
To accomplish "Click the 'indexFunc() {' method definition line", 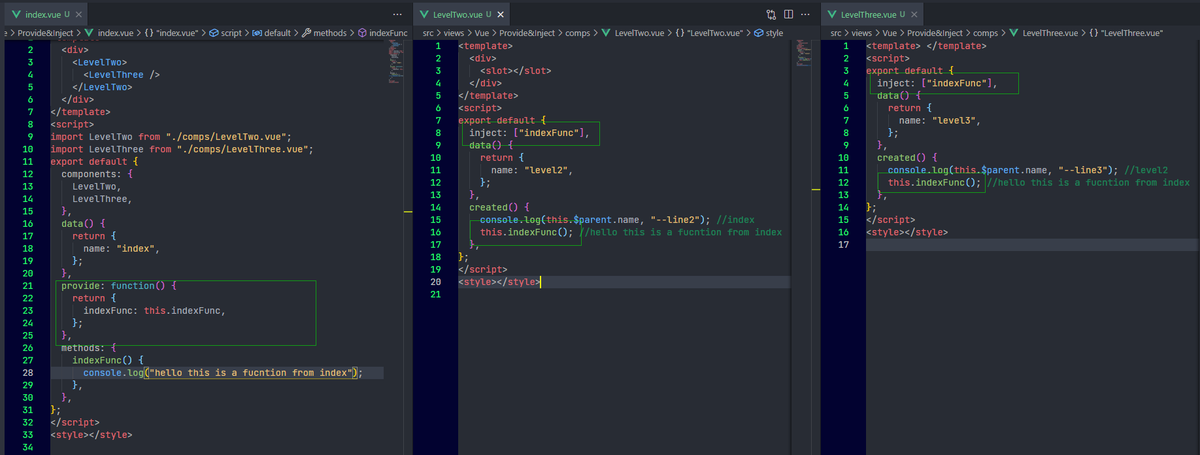I will (x=110, y=359).
